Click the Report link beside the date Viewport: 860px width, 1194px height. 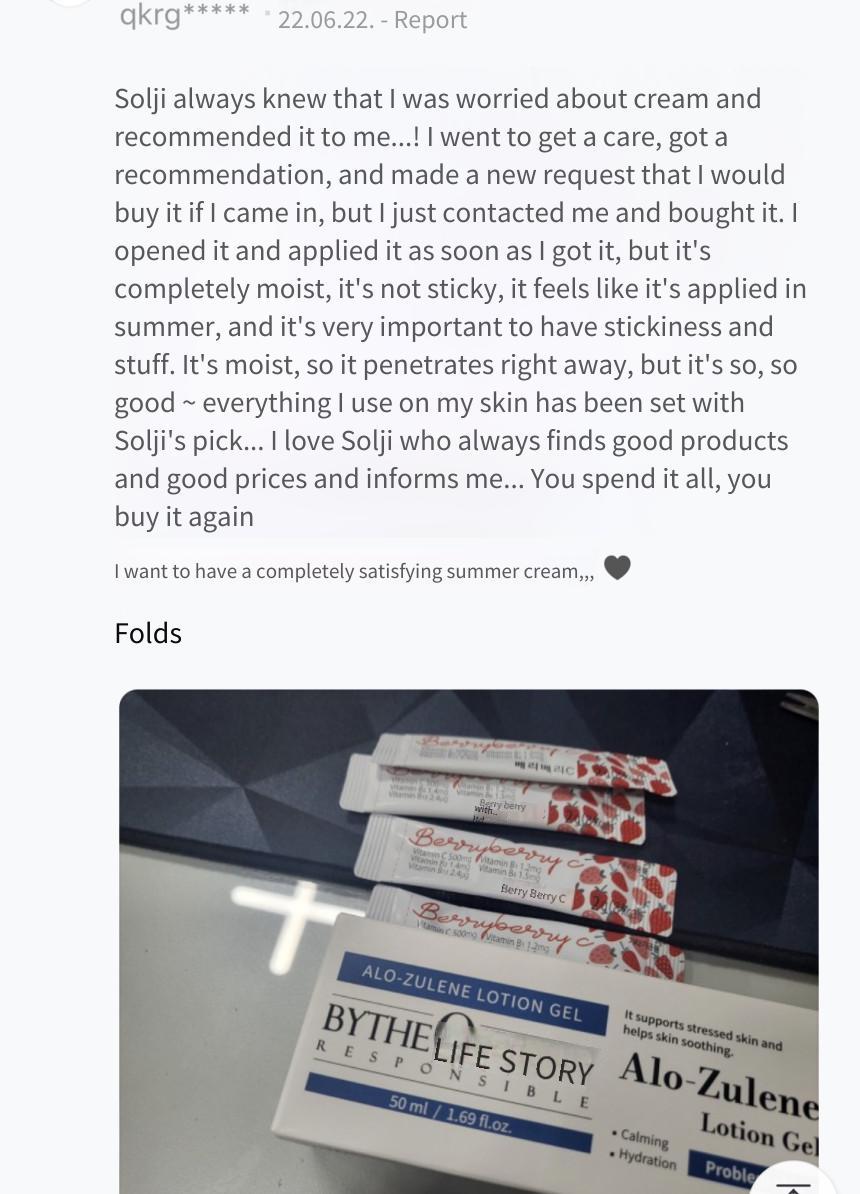click(x=430, y=20)
